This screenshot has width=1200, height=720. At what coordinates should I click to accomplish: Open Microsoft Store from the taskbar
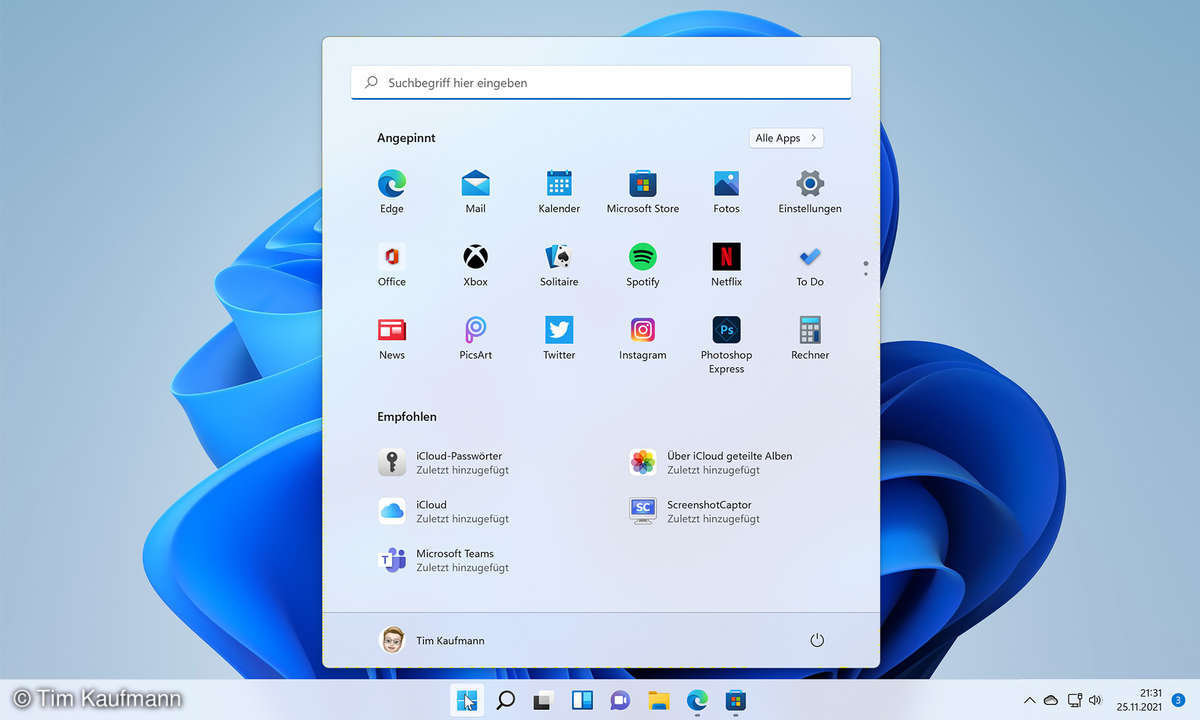(x=734, y=700)
